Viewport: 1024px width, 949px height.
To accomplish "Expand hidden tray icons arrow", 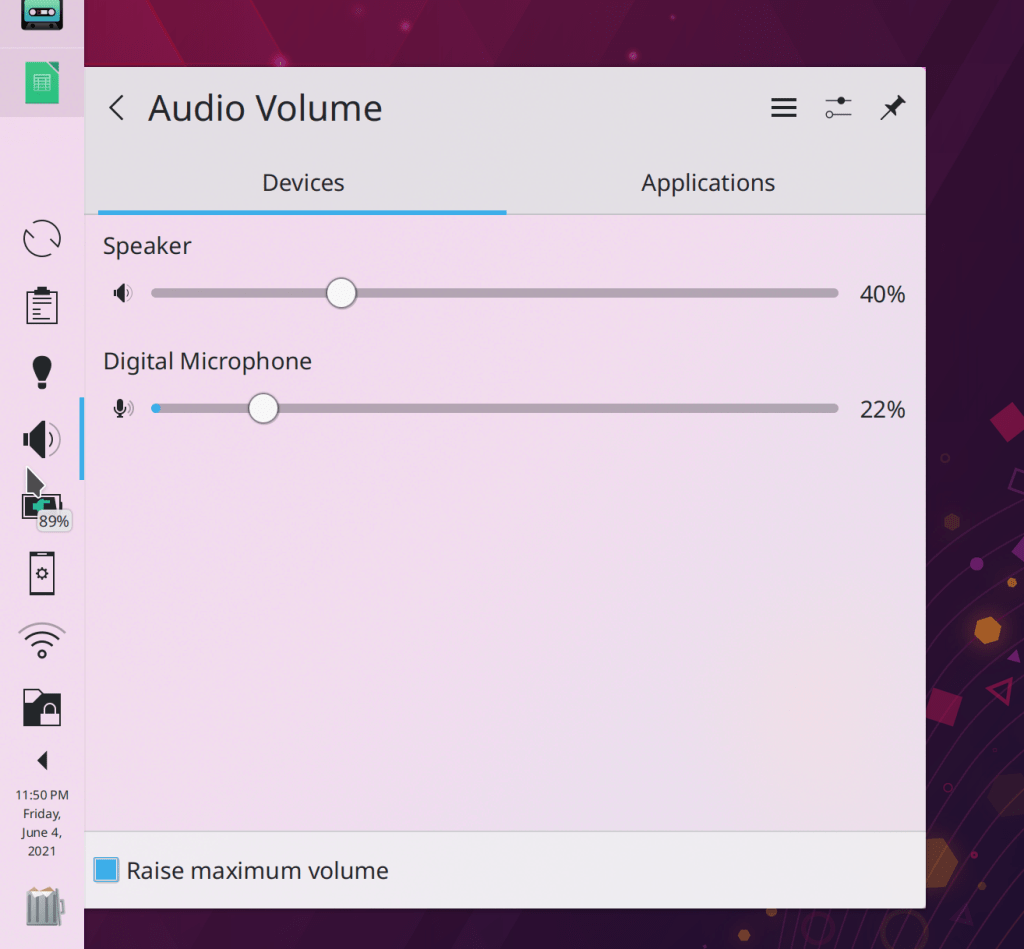I will tap(42, 761).
